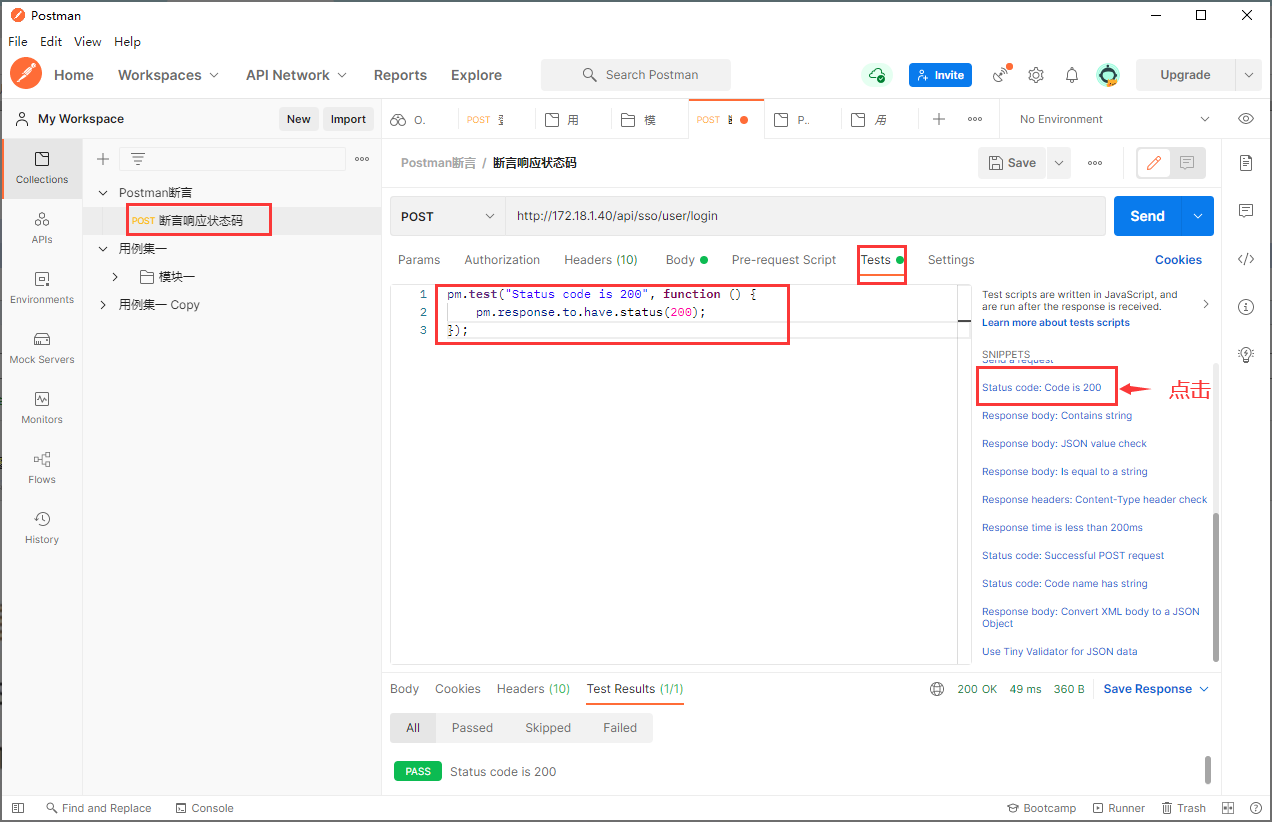Image resolution: width=1272 pixels, height=822 pixels.
Task: Click the Invite button
Action: tap(940, 75)
